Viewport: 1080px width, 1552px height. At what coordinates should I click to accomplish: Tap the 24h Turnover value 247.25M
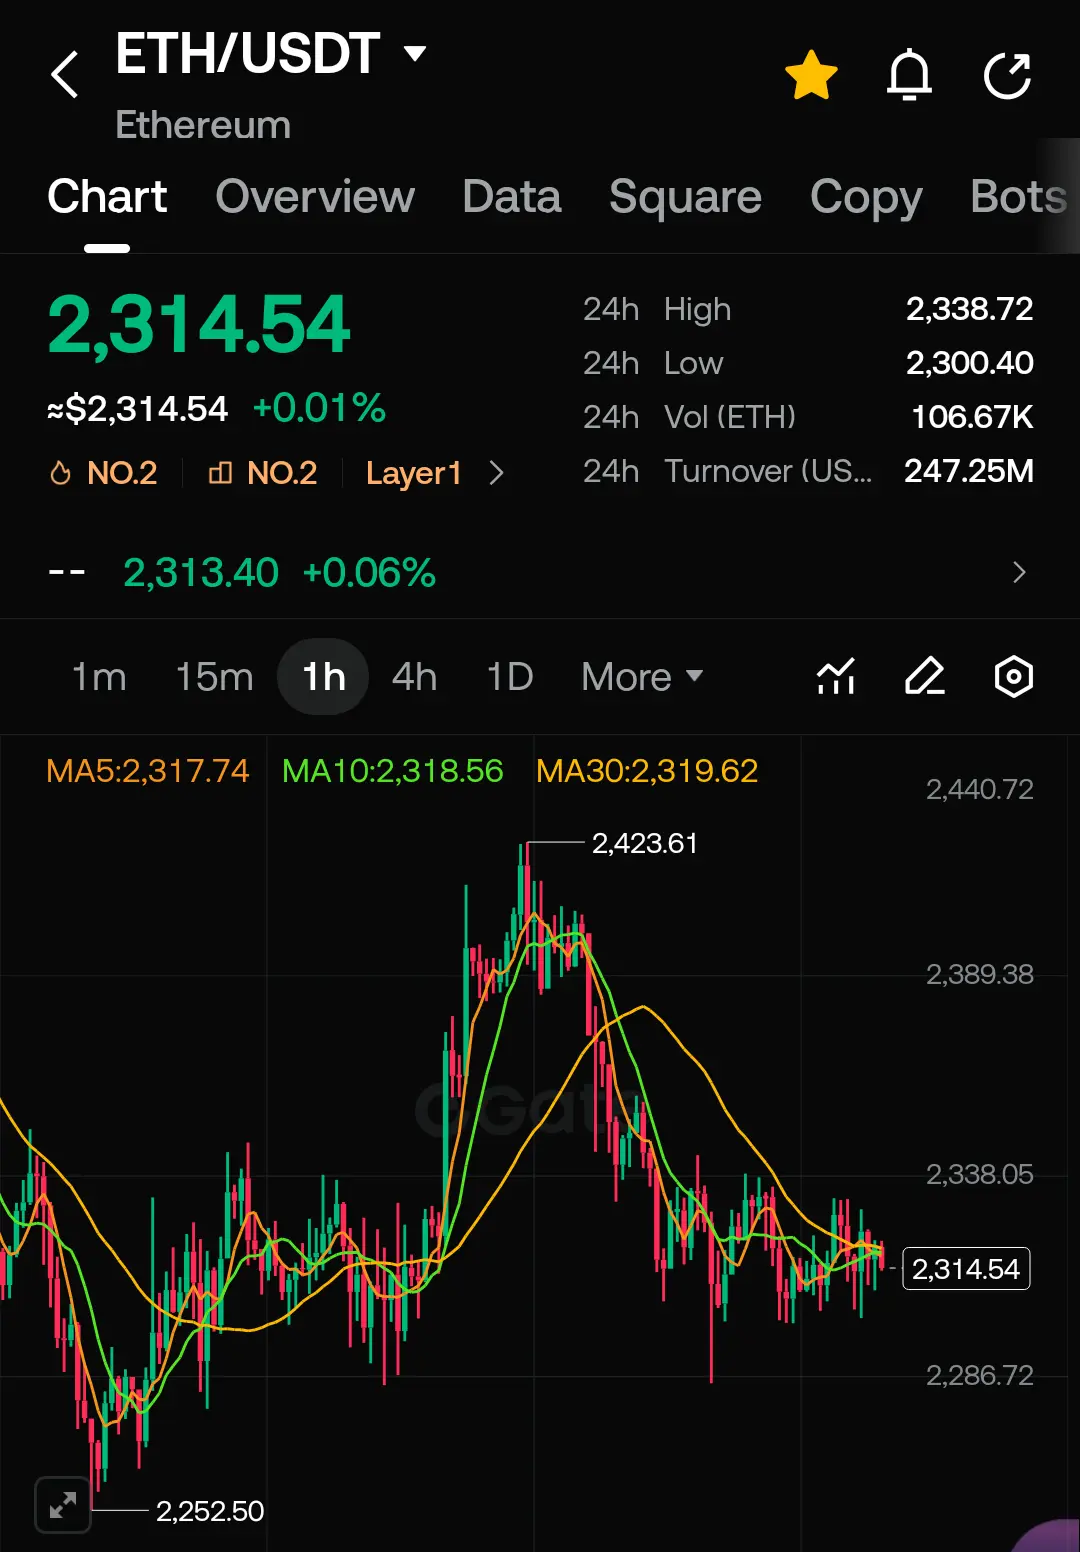[969, 471]
